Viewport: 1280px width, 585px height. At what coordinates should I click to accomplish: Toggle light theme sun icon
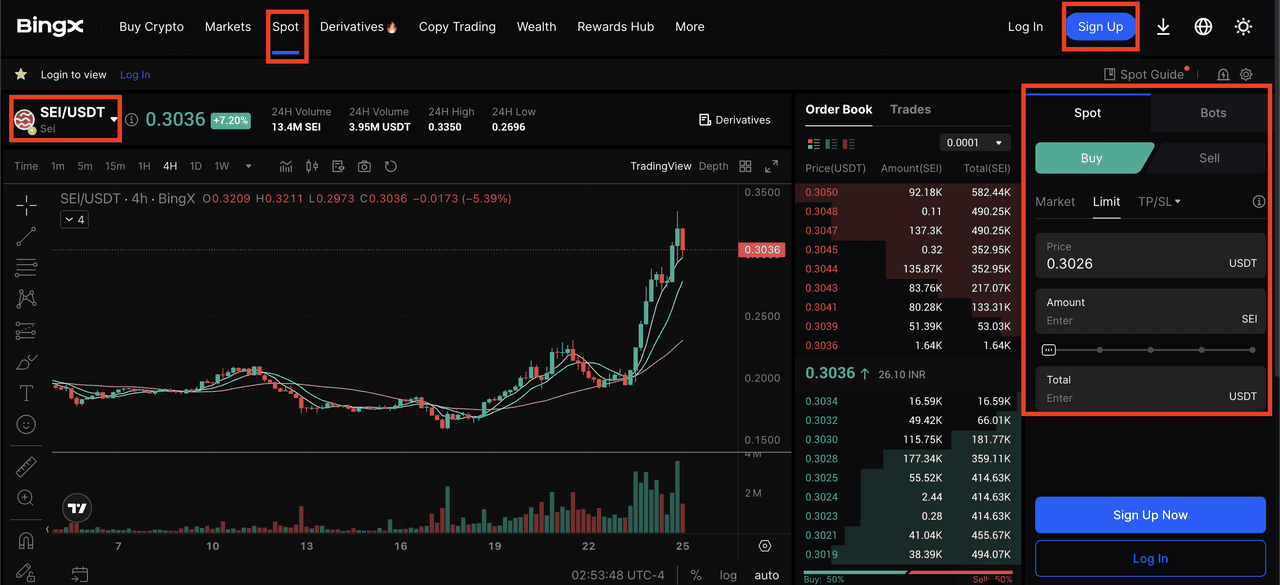pos(1243,27)
